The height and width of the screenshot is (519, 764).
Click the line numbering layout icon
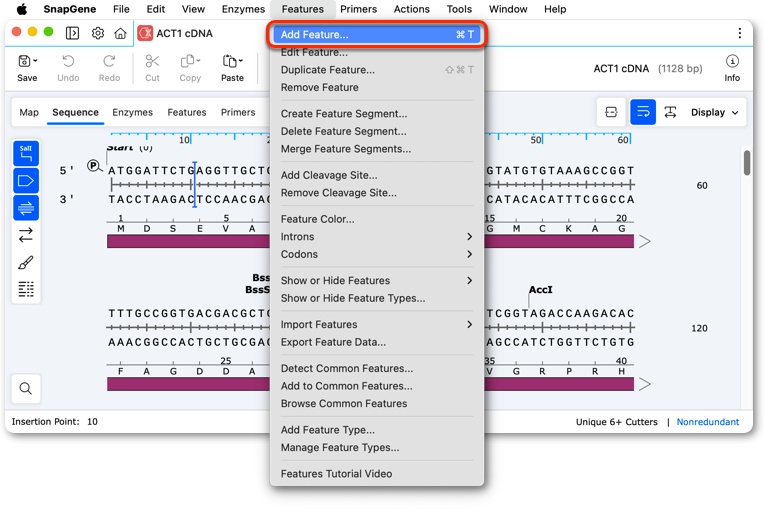26,289
